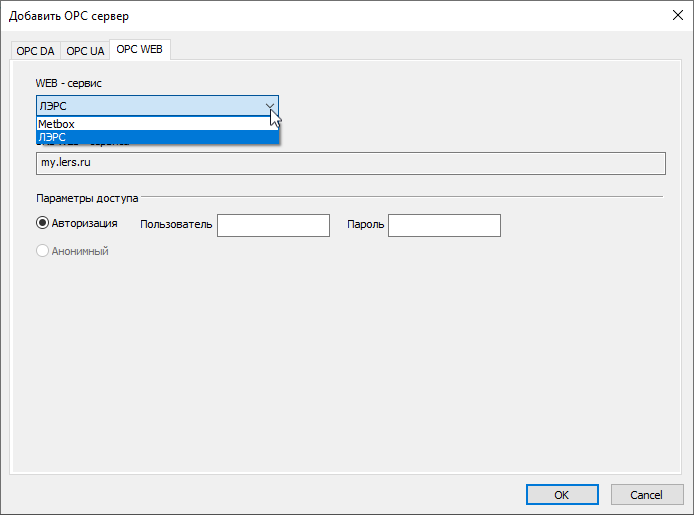Confirm with the OK button
Viewport: 694px width, 515px height.
(x=561, y=494)
